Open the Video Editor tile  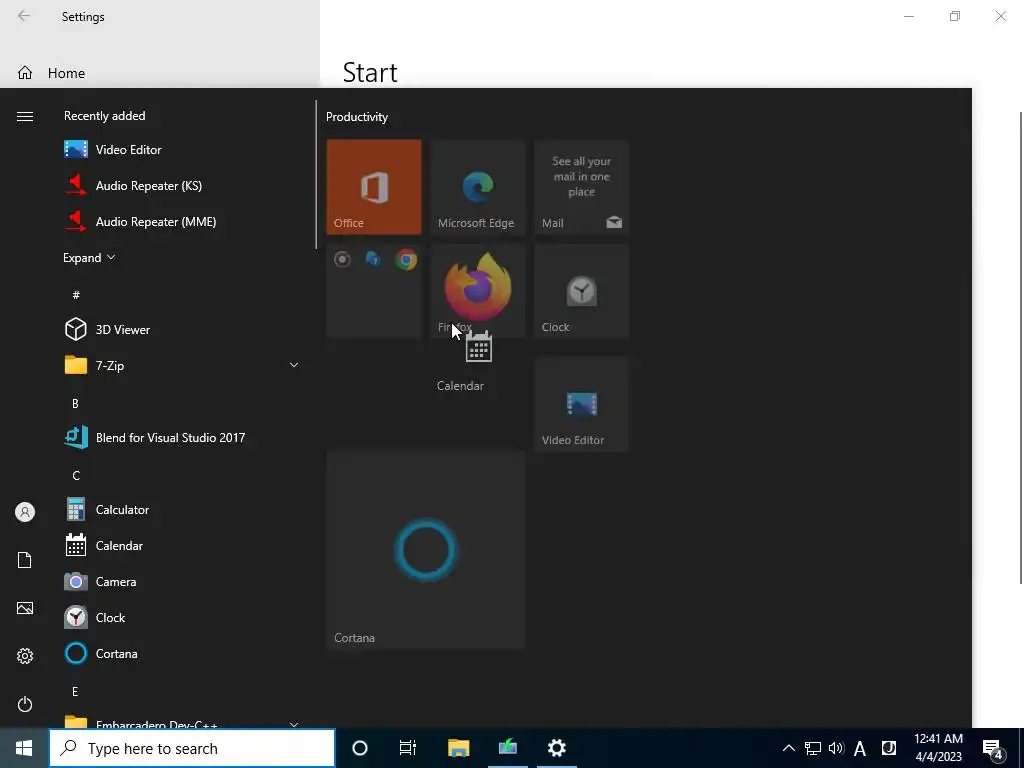click(581, 404)
